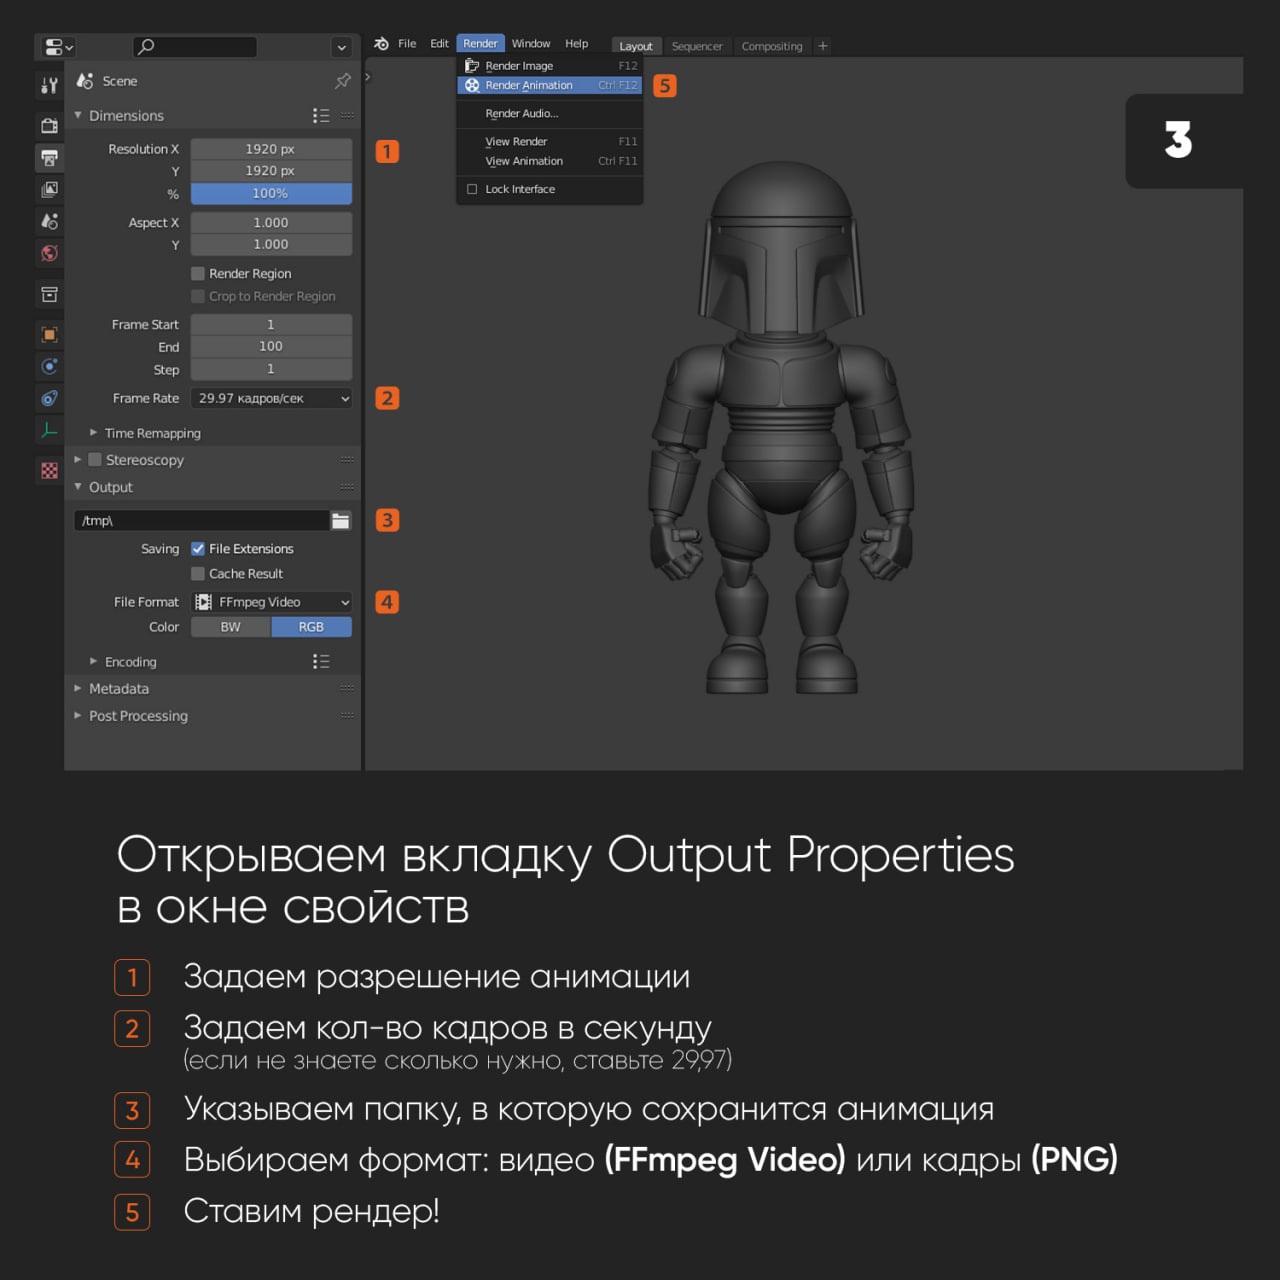This screenshot has height=1280, width=1280.
Task: Open the Tool properties tab (wrench icon)
Action: 49,86
